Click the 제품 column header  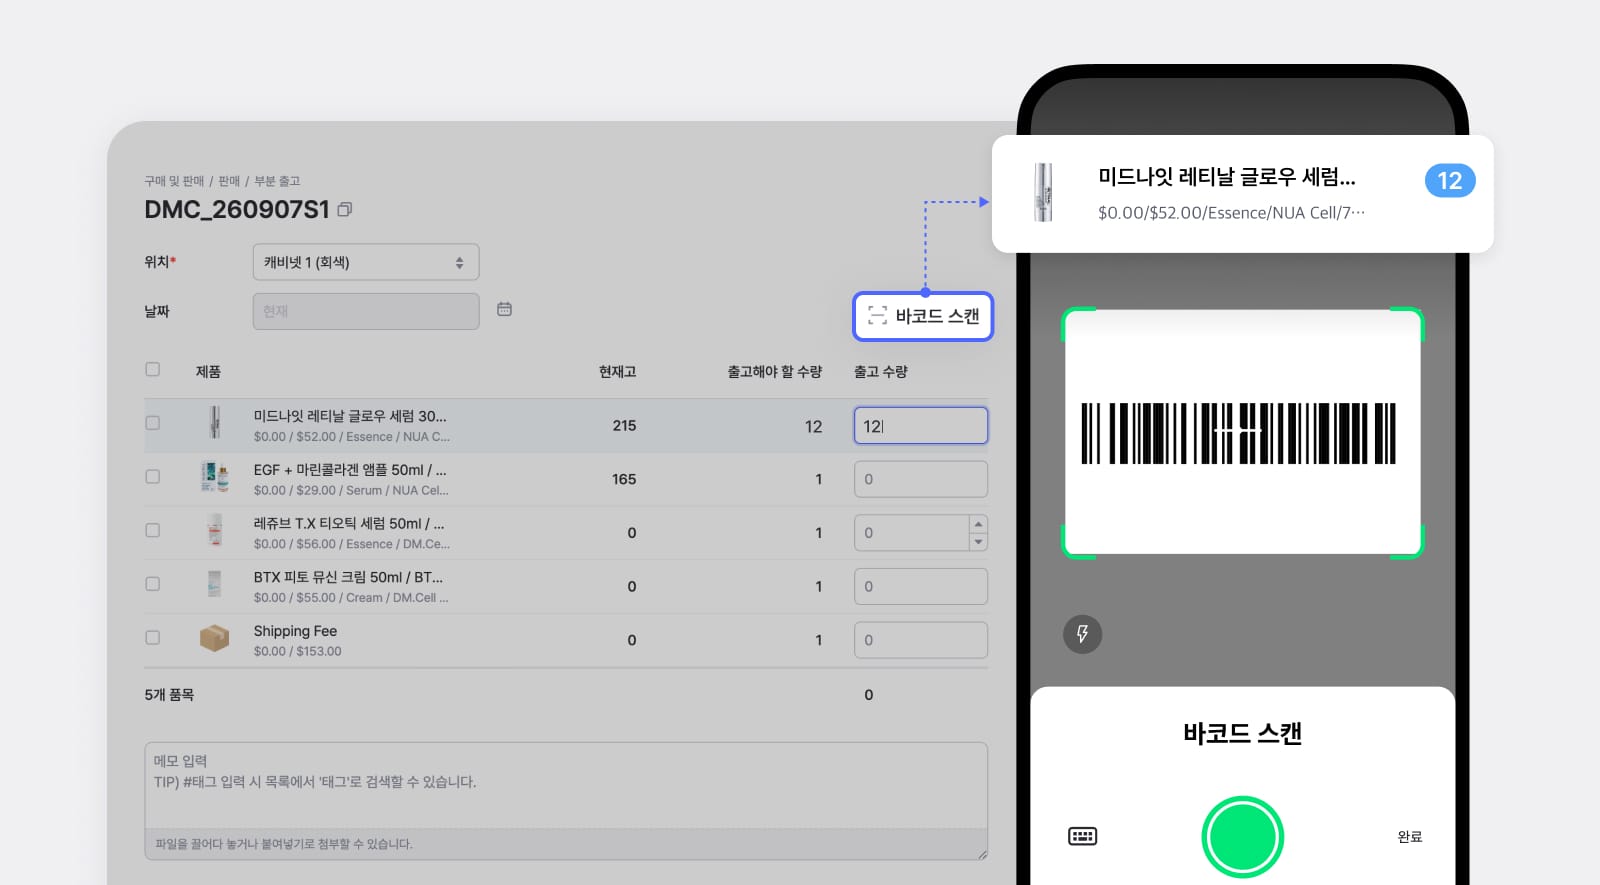point(208,372)
